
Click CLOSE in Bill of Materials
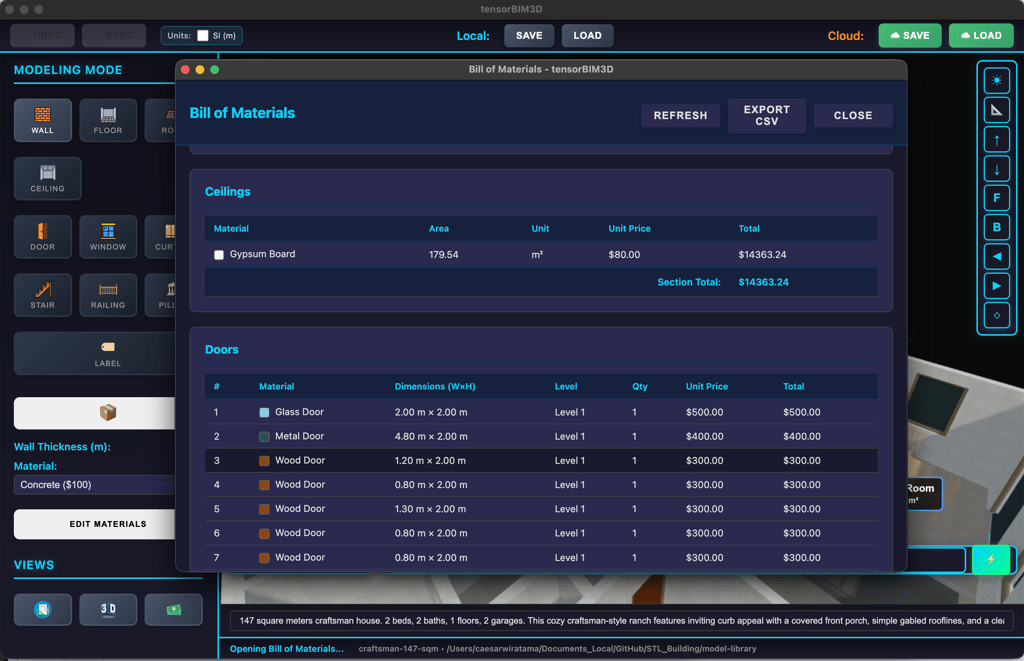(853, 116)
